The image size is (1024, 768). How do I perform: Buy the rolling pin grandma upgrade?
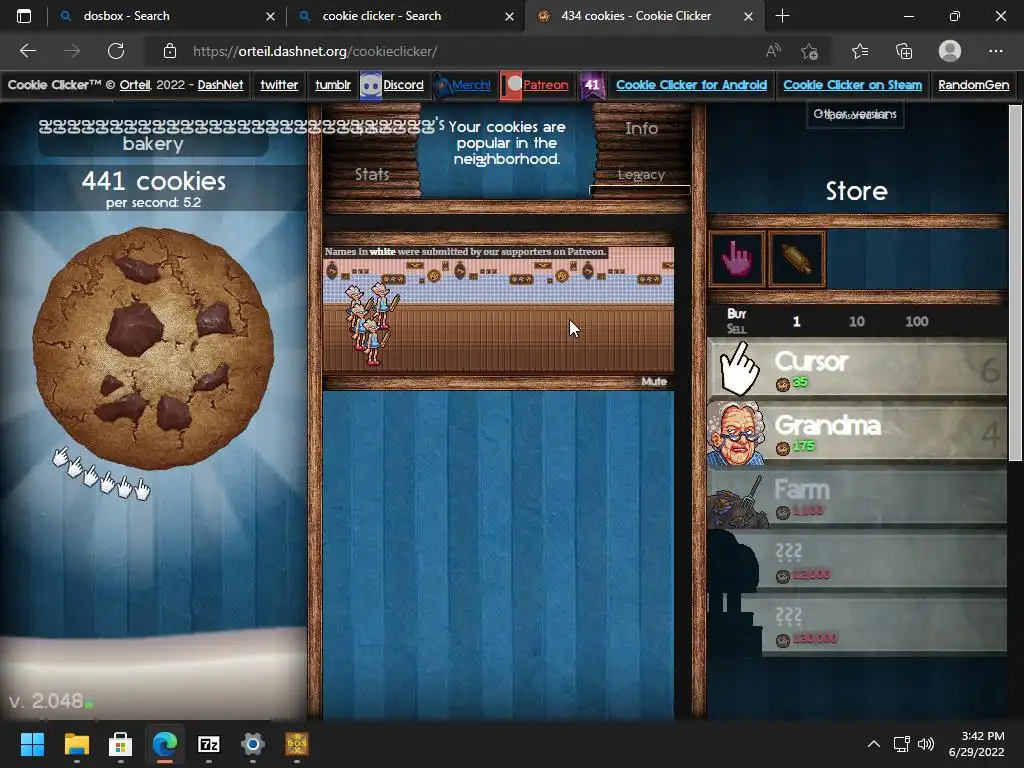coord(797,259)
